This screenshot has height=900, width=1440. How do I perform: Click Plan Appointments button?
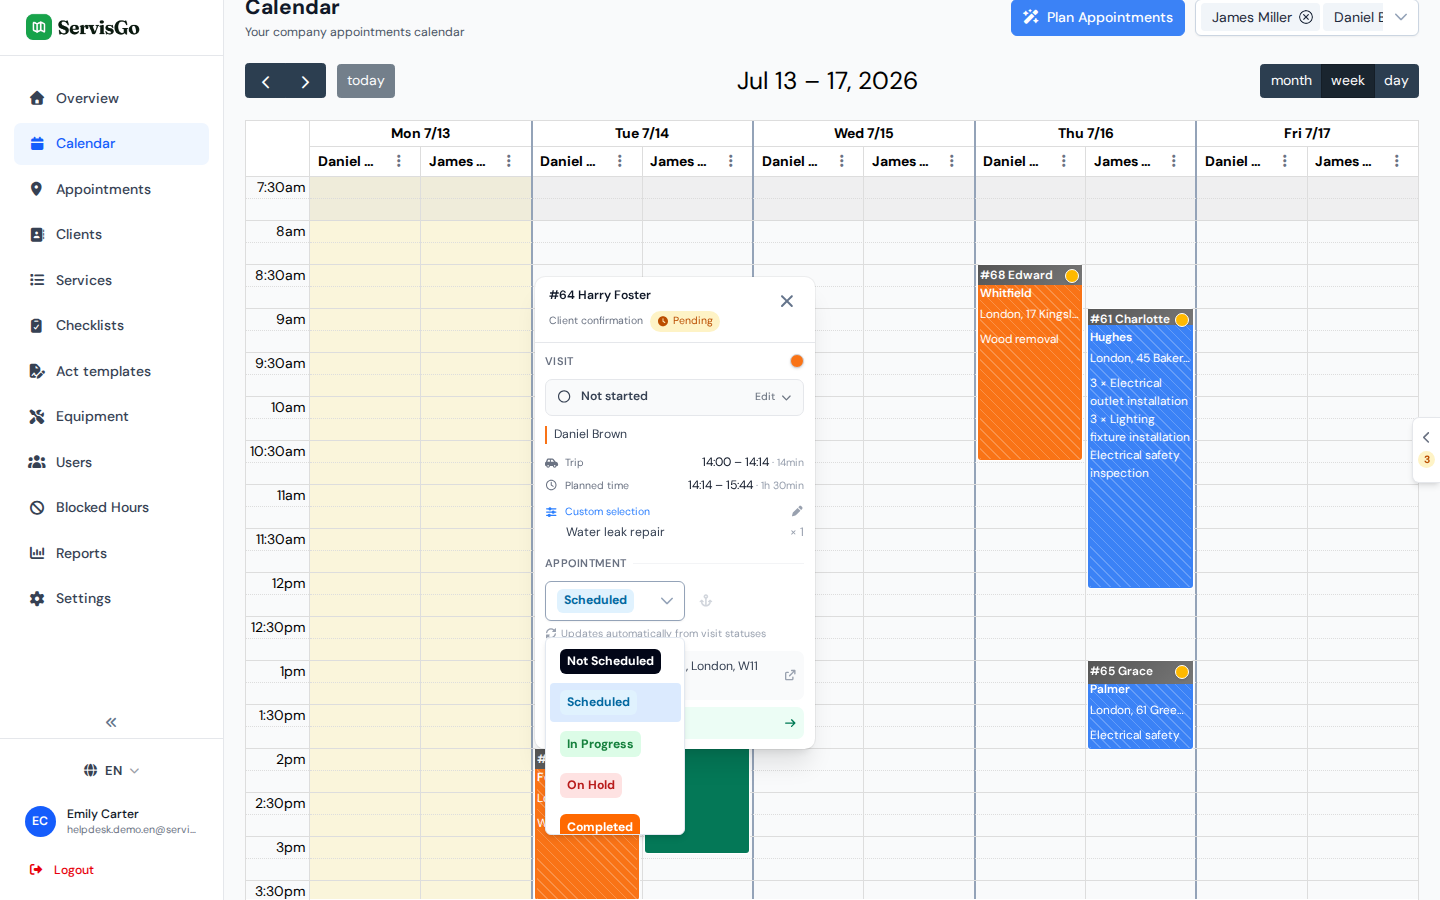click(x=1098, y=17)
